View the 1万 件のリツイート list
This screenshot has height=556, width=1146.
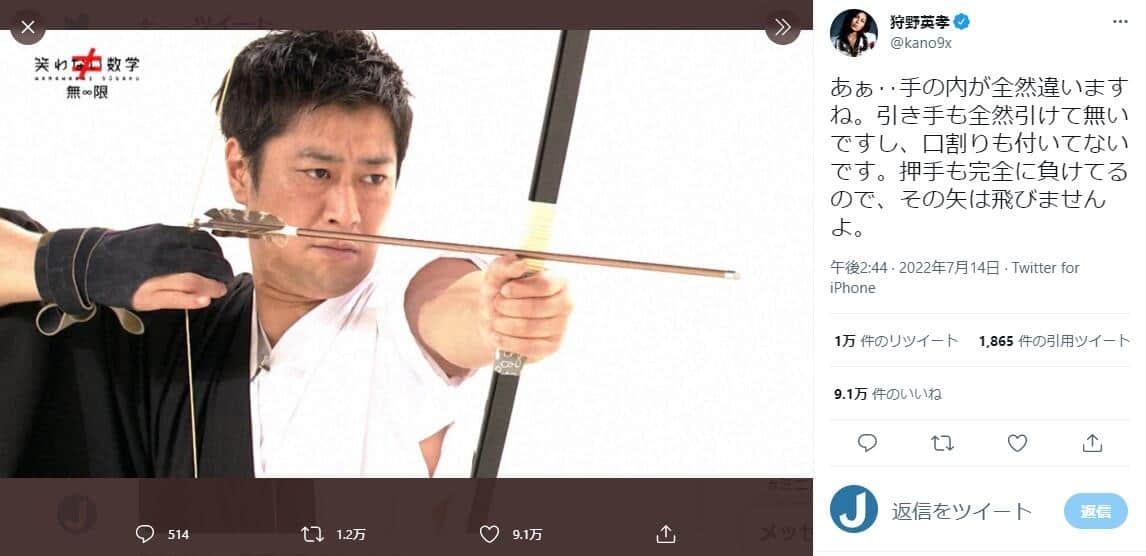(895, 341)
